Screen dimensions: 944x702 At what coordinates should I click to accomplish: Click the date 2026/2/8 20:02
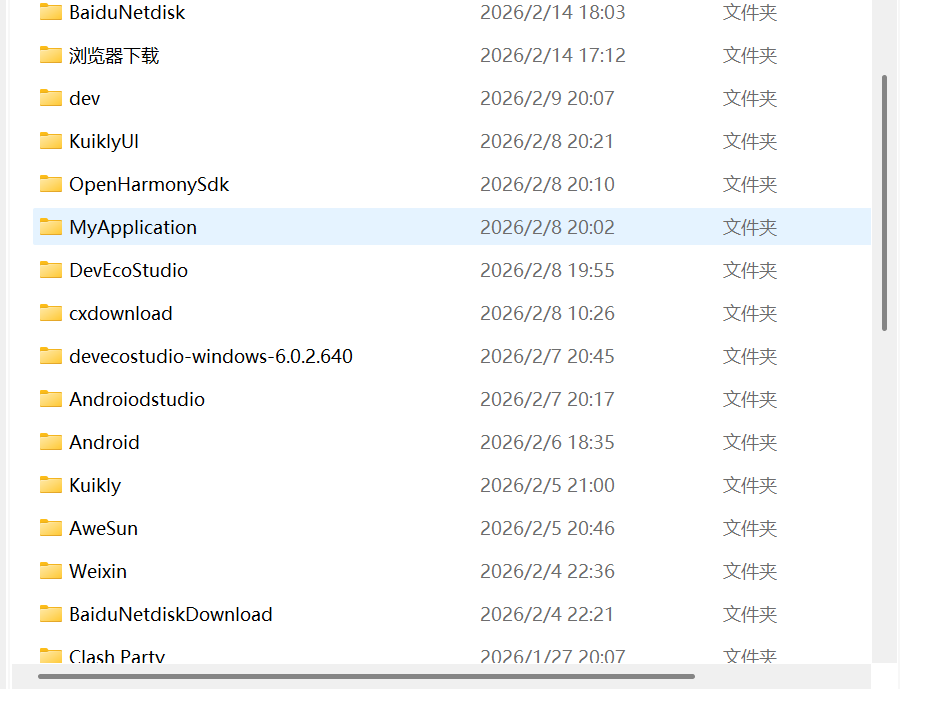547,228
